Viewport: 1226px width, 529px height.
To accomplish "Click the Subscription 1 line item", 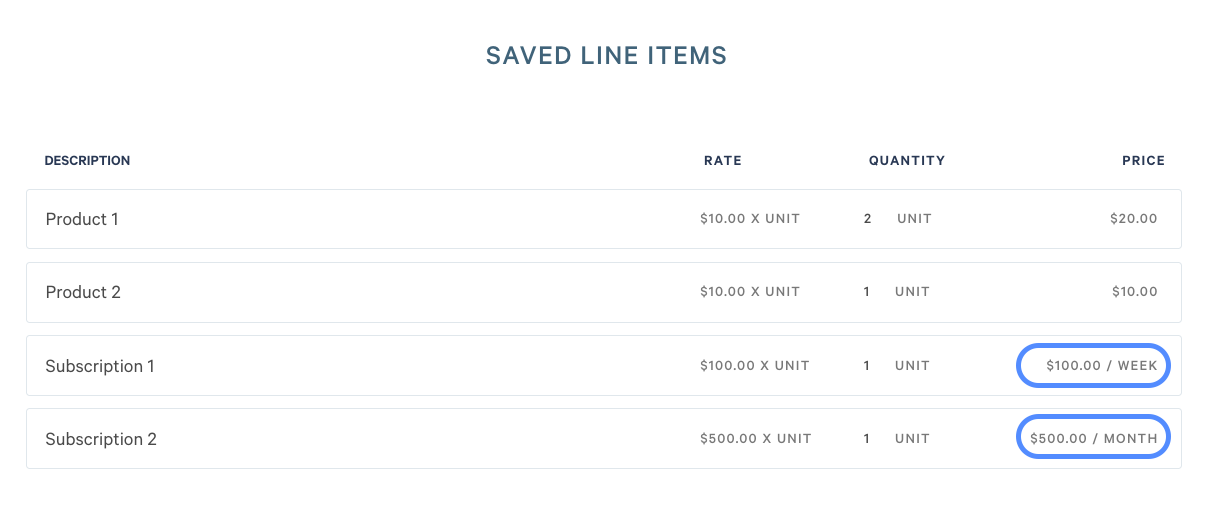I will (604, 365).
